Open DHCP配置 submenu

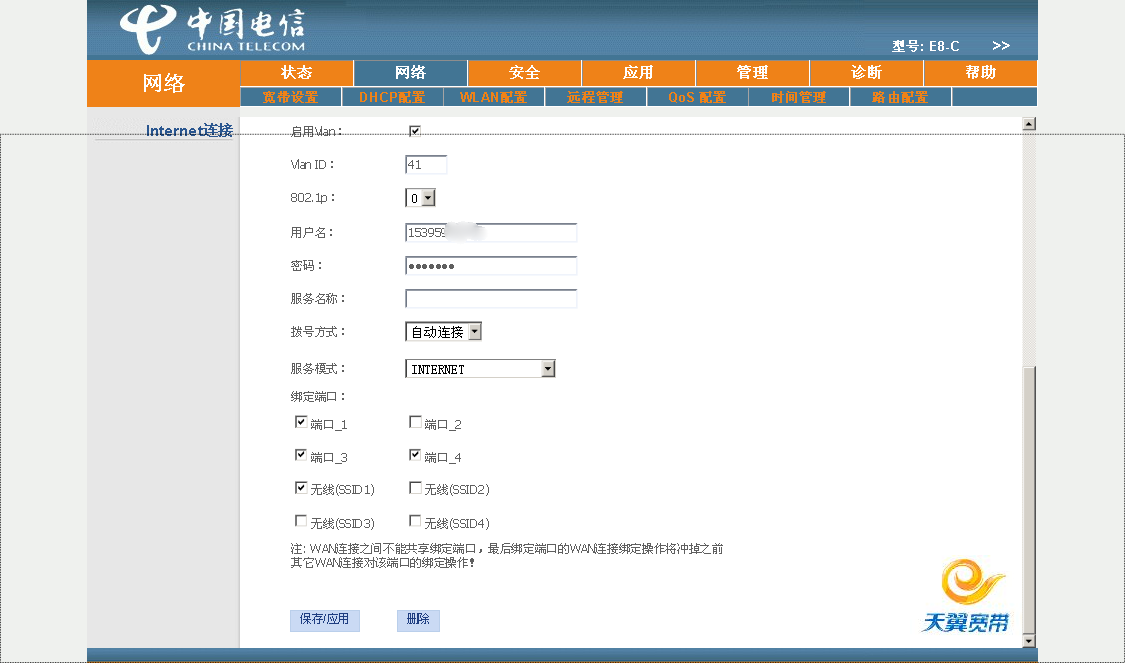[392, 97]
